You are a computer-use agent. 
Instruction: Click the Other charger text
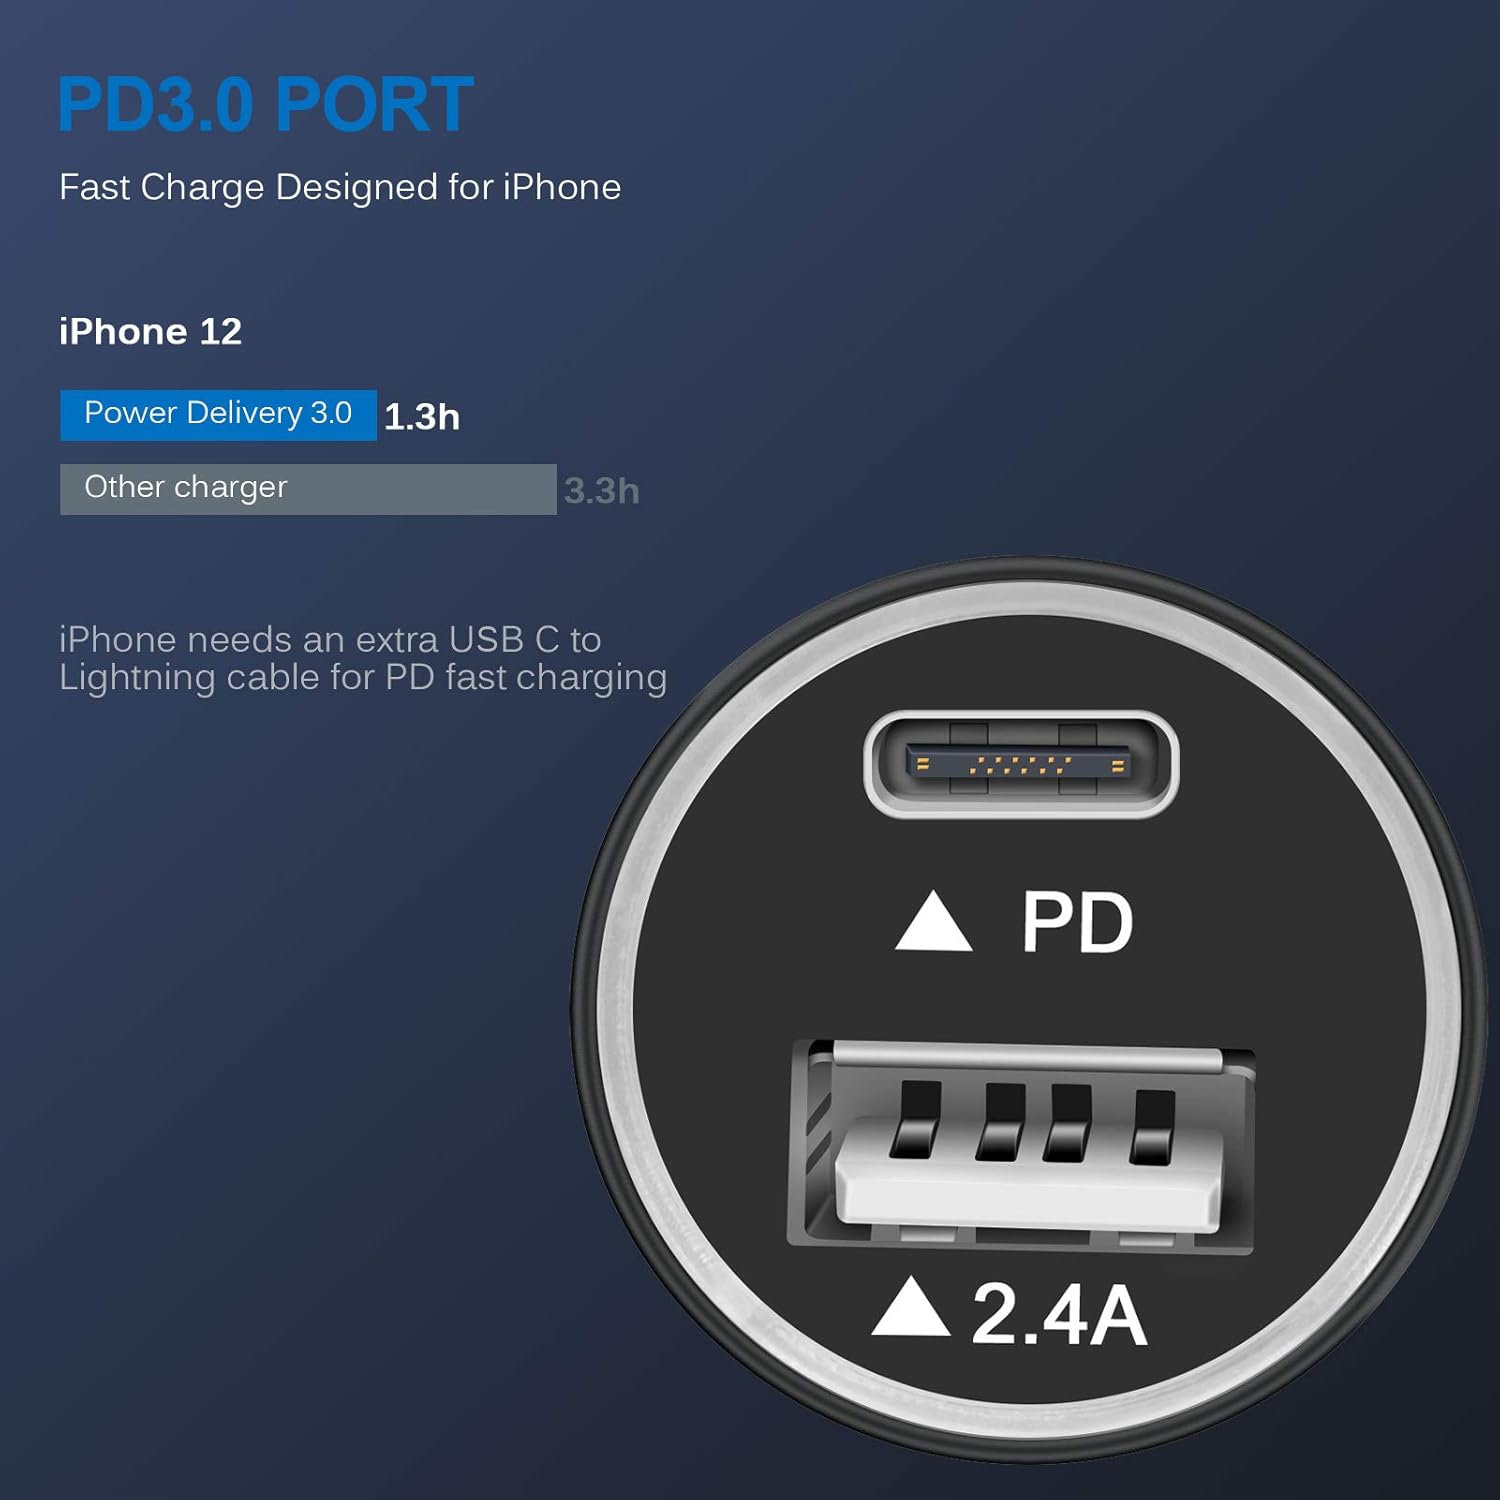[x=186, y=487]
